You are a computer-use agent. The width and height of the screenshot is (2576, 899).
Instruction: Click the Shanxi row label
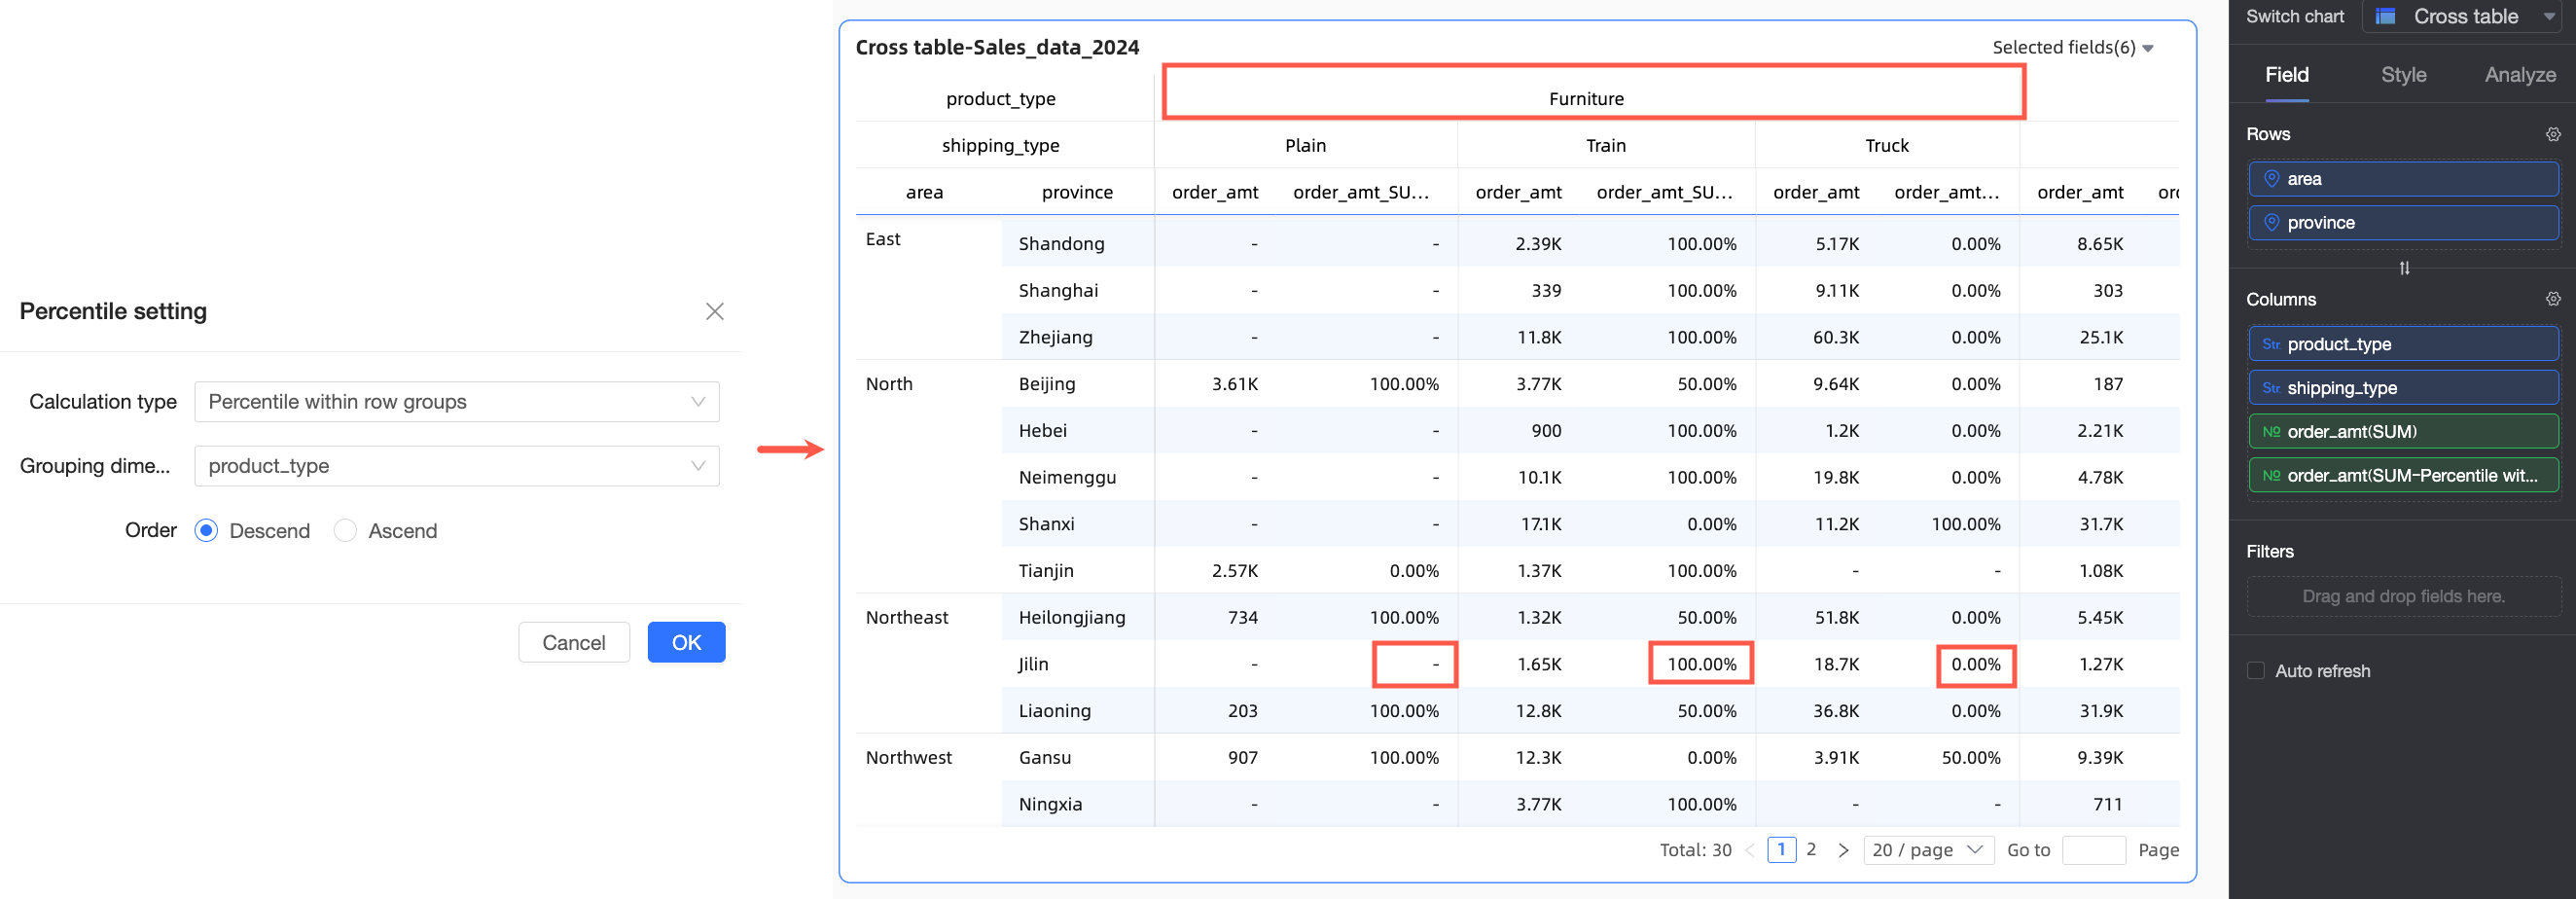[1046, 524]
